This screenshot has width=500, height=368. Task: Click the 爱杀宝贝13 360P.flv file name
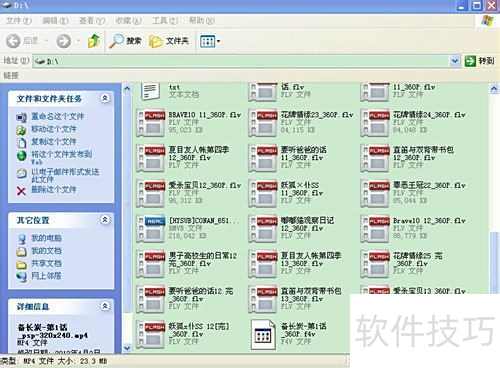[429, 291]
